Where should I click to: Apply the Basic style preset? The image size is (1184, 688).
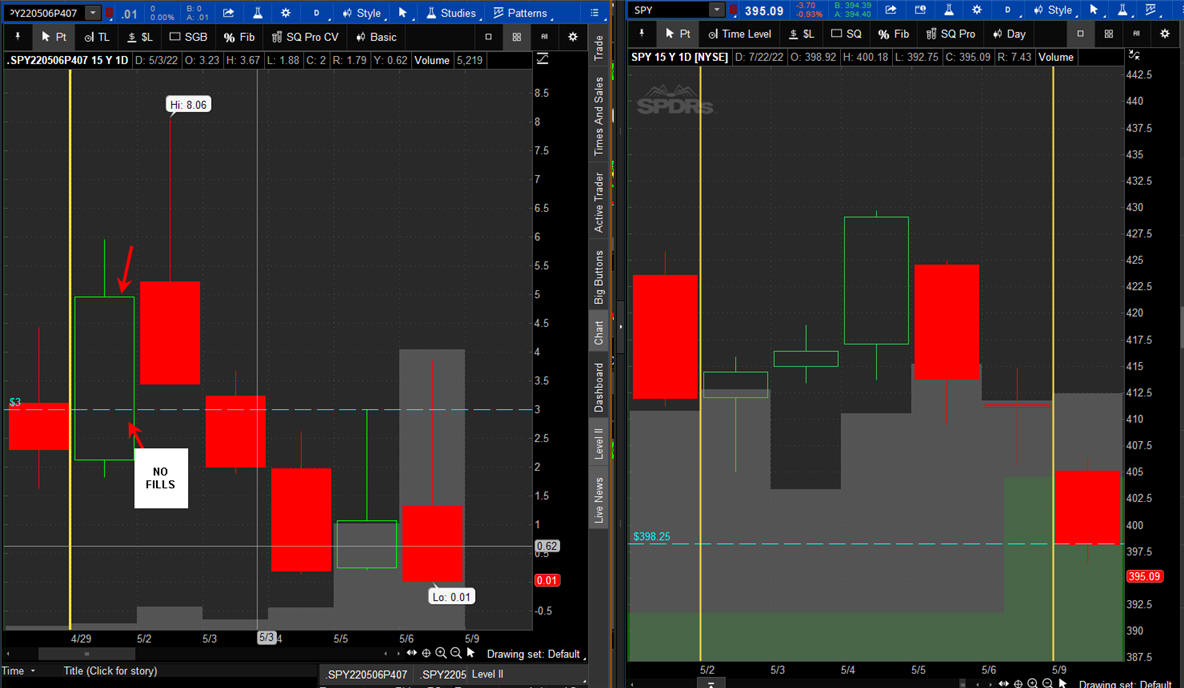click(x=376, y=36)
